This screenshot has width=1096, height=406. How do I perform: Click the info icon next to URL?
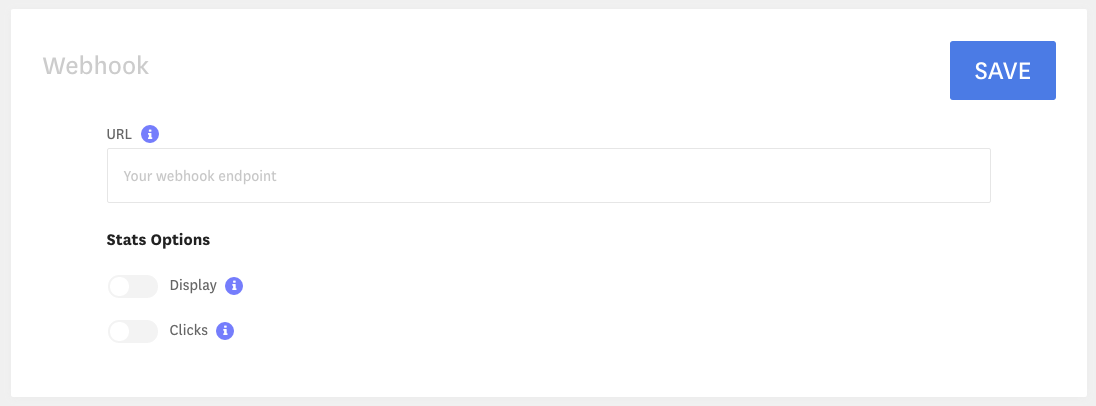(150, 134)
